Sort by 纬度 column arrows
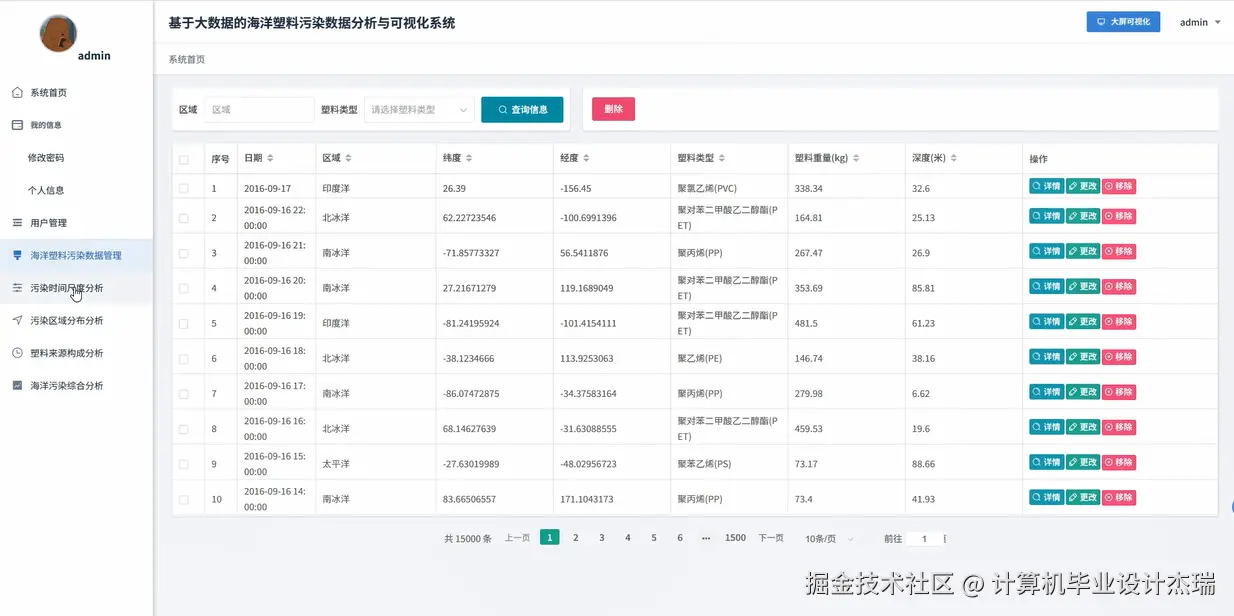 pos(469,158)
